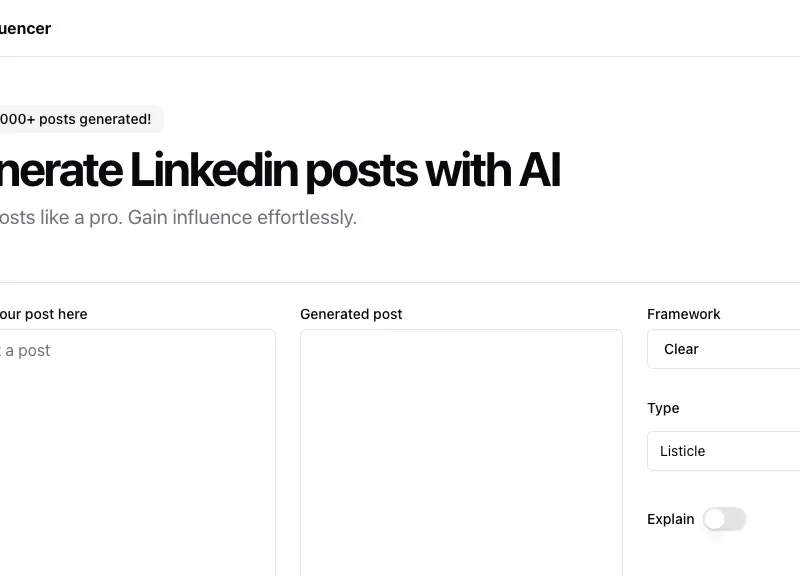Click the 'Type' field label
Image resolution: width=800 pixels, height=576 pixels.
[x=663, y=408]
